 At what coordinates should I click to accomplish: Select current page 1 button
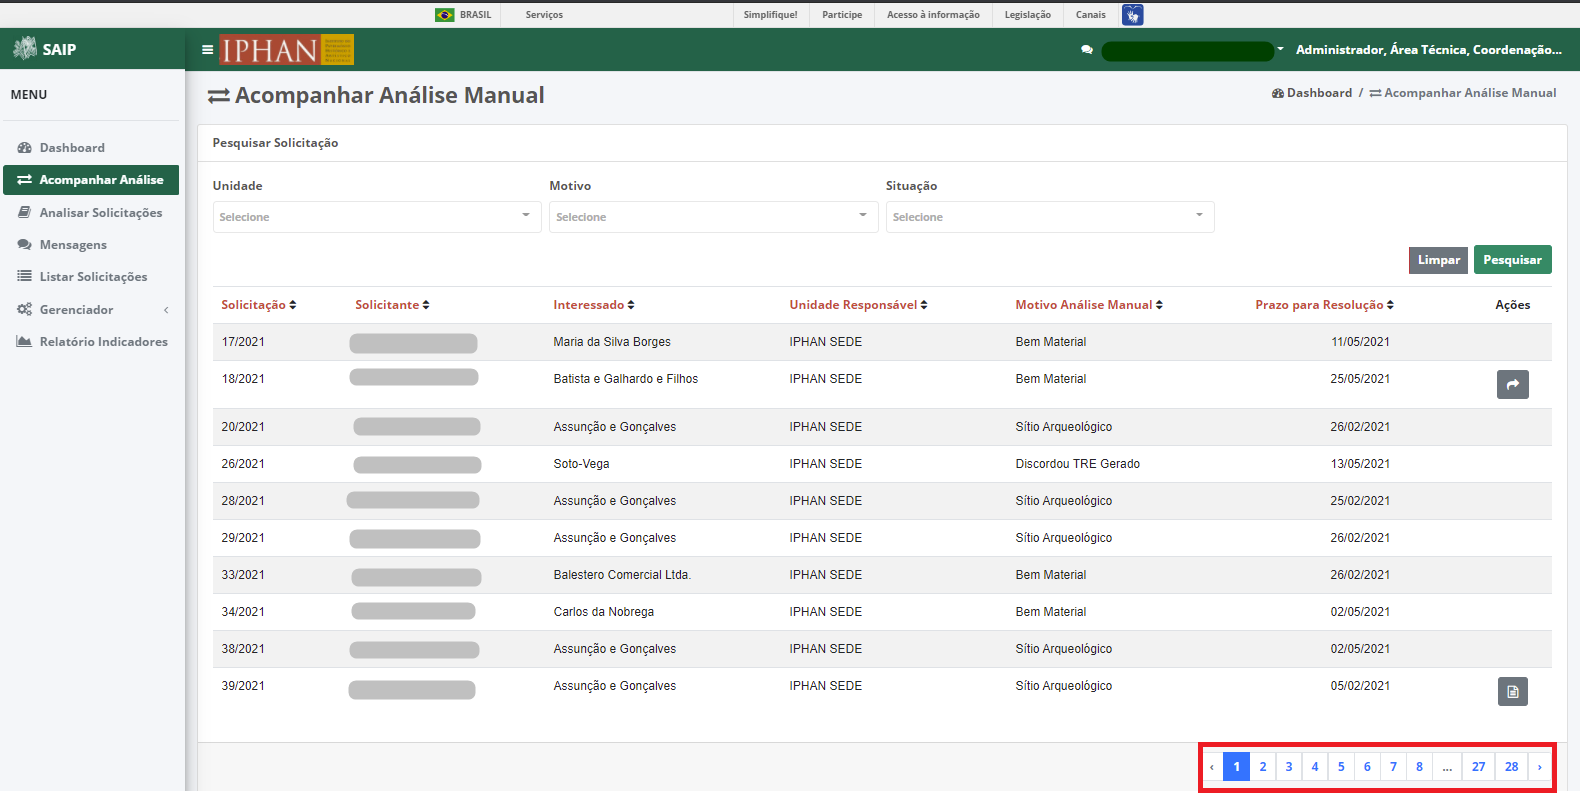[1237, 767]
